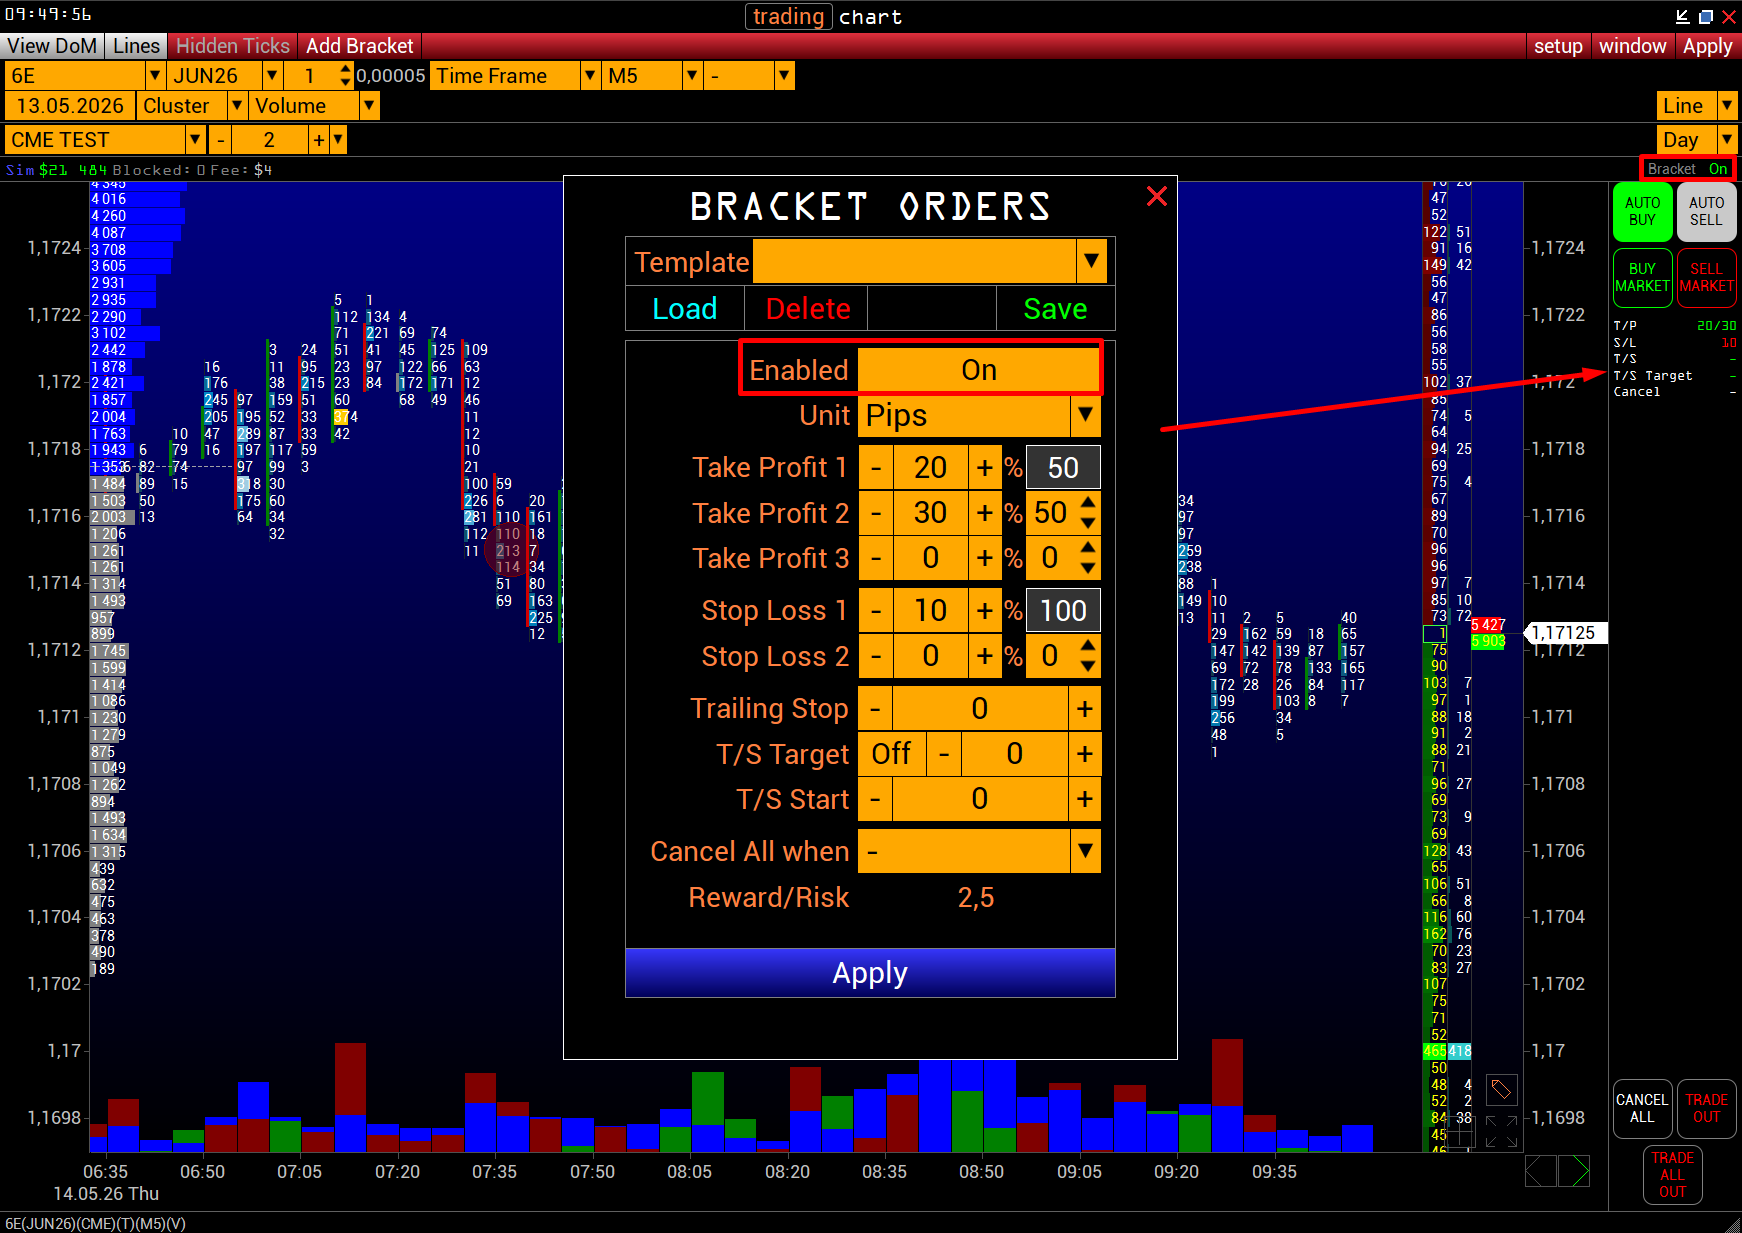Increase order quantity next to CME TEST
Image resolution: width=1742 pixels, height=1233 pixels.
coord(318,140)
